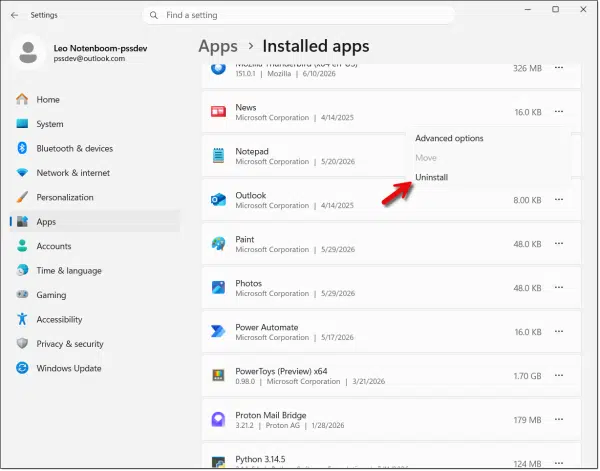Click the Apps breadcrumb link
Image resolution: width=600 pixels, height=471 pixels.
tap(218, 46)
